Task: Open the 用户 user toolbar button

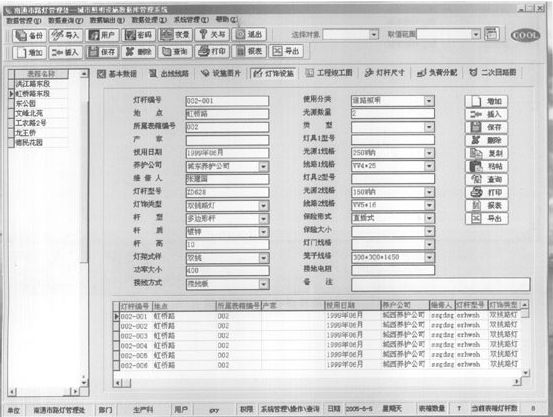Action: [102, 35]
